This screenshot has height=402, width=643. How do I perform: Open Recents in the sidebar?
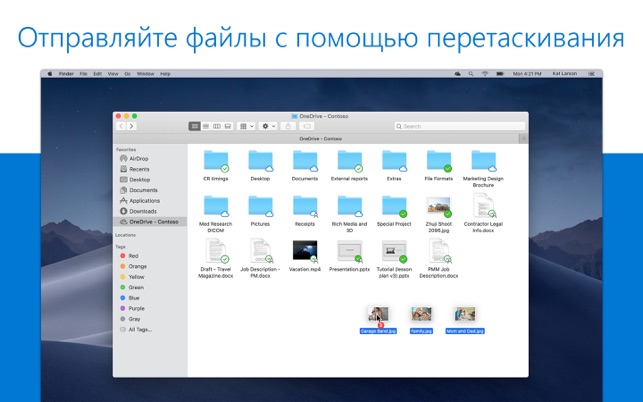point(135,169)
